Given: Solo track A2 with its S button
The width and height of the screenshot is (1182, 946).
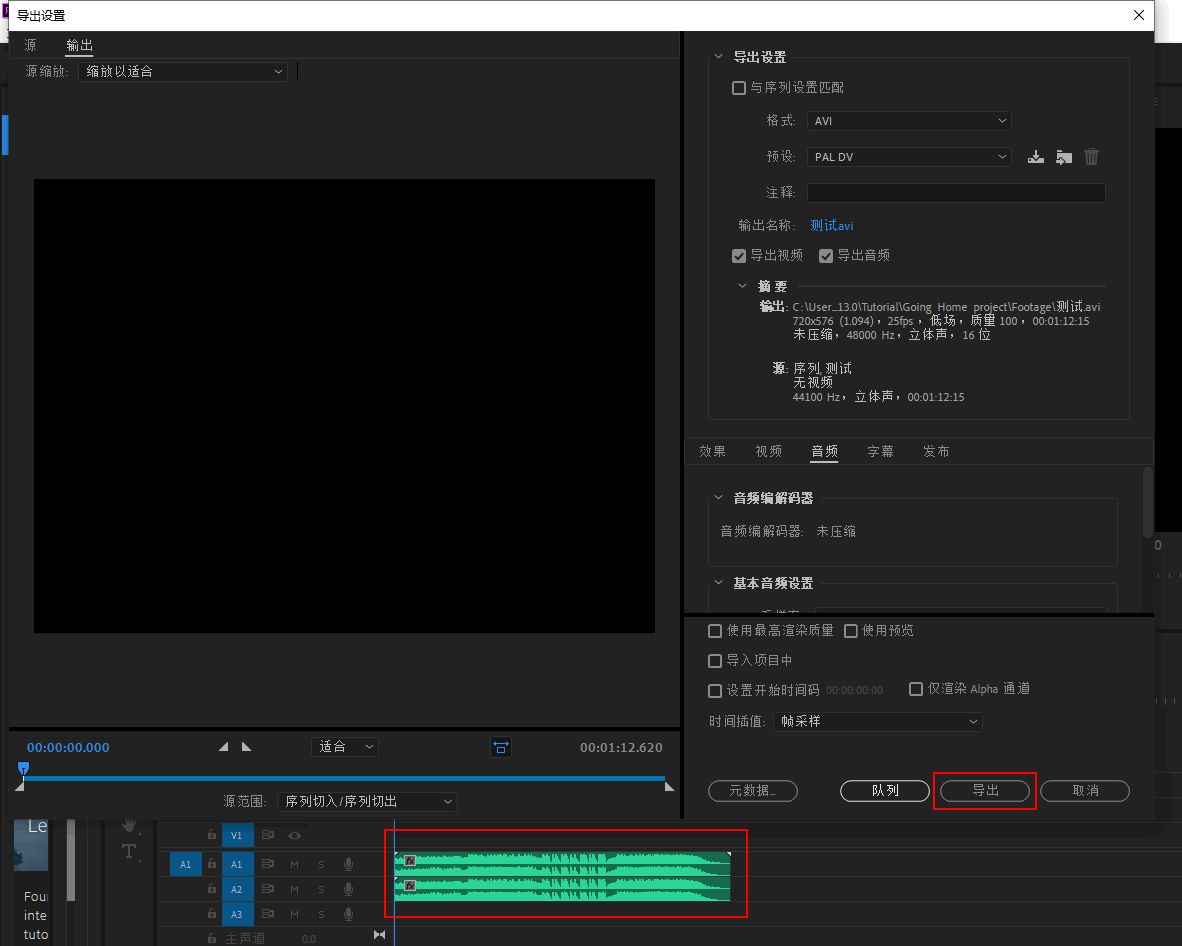Looking at the screenshot, I should [x=321, y=889].
